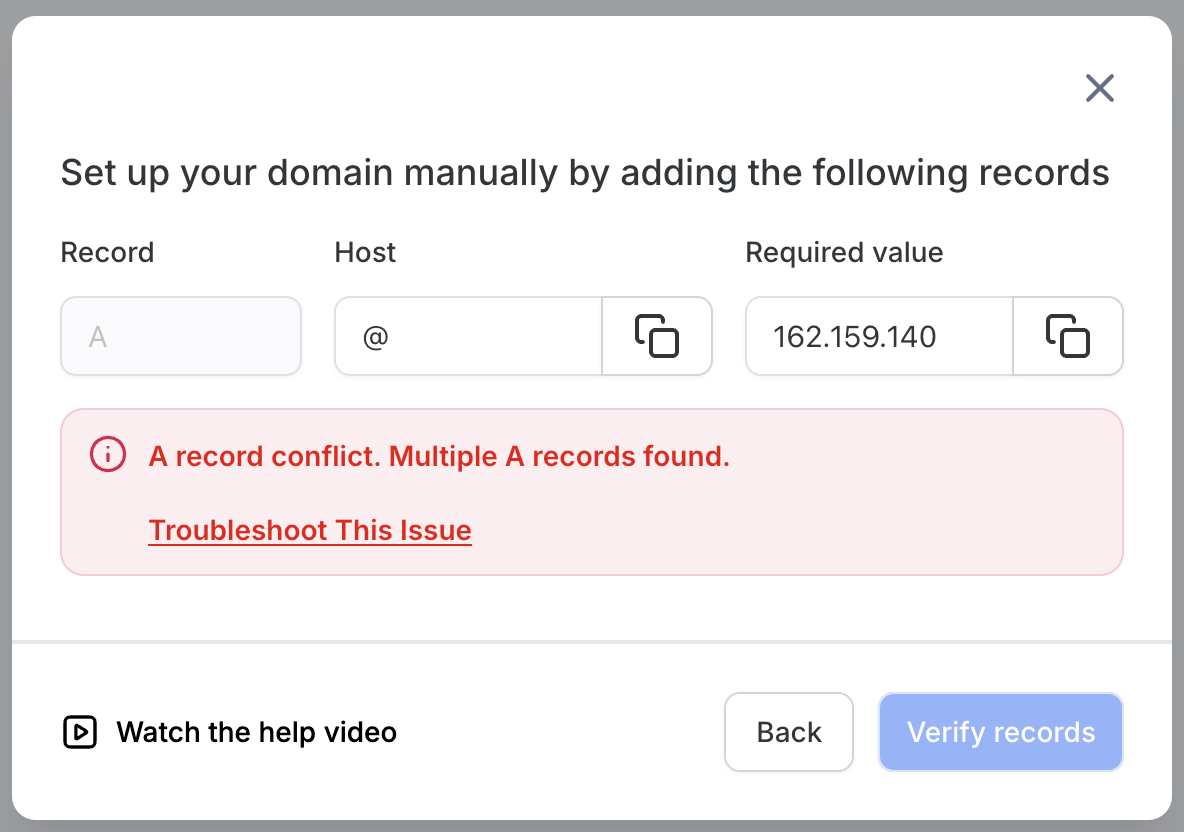The height and width of the screenshot is (832, 1184).
Task: Go back using the Back button
Action: 788,732
